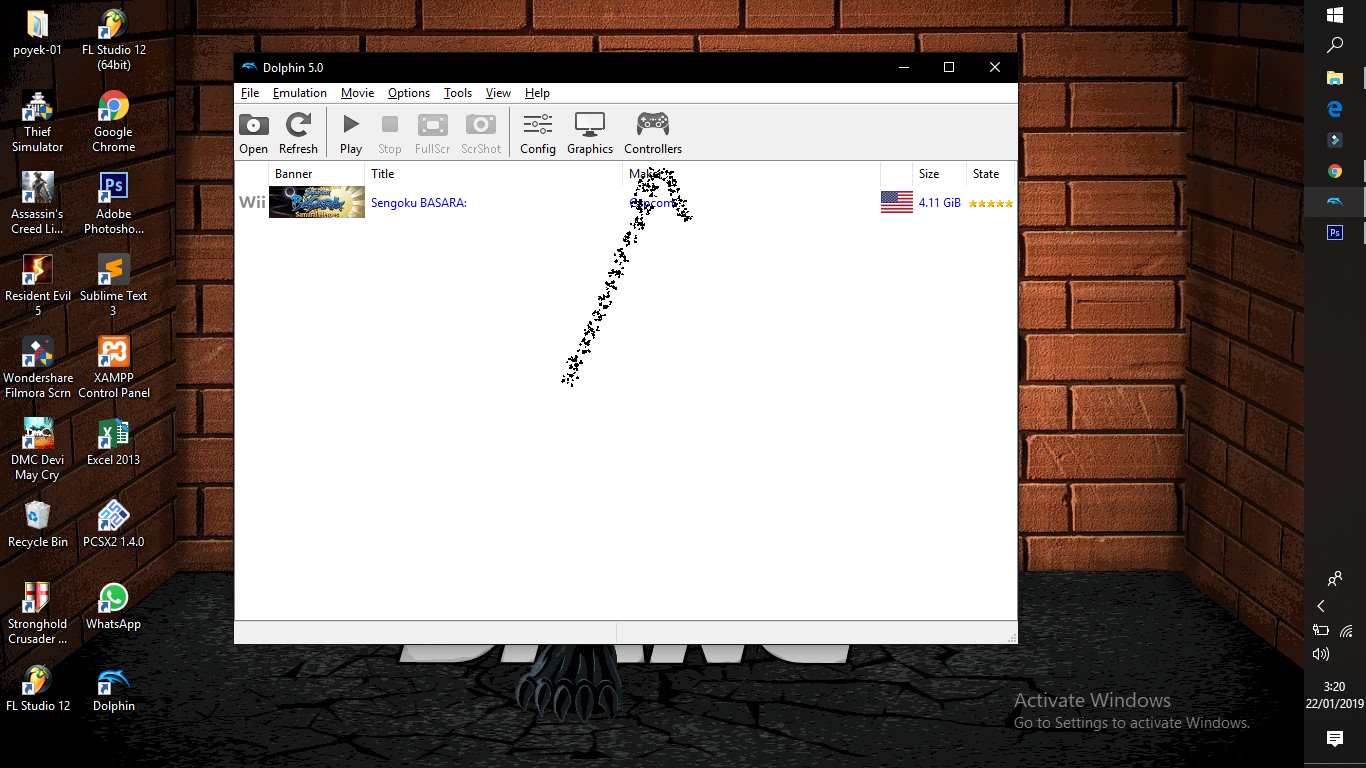
Task: Refresh the game list
Action: click(x=298, y=134)
